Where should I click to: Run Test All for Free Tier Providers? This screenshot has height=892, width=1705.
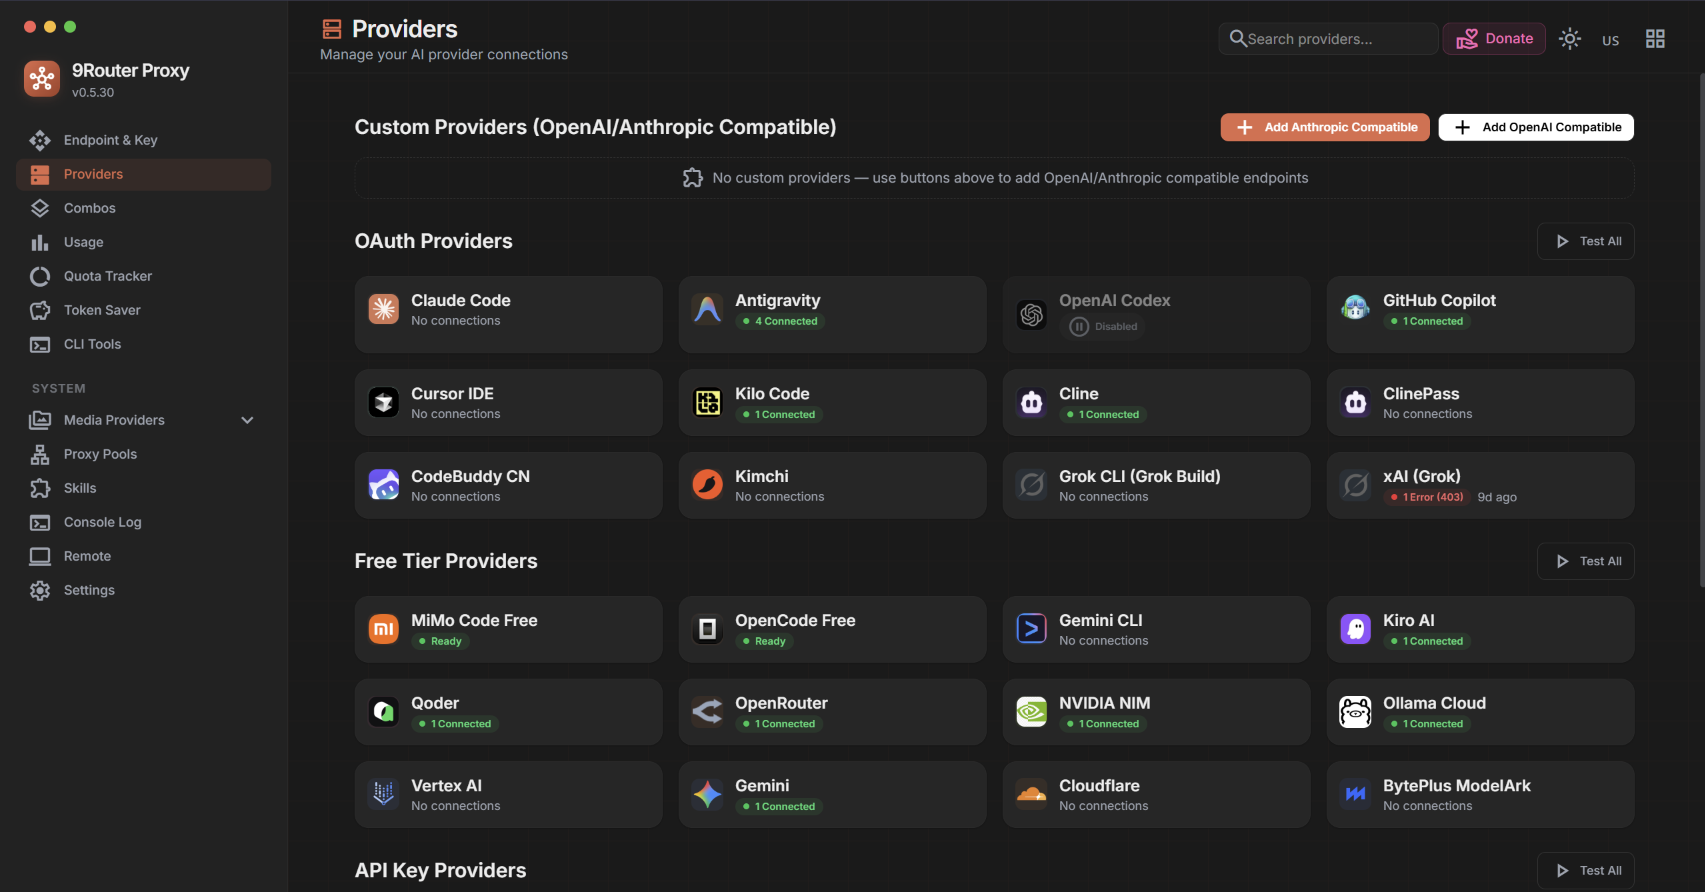(x=1586, y=561)
